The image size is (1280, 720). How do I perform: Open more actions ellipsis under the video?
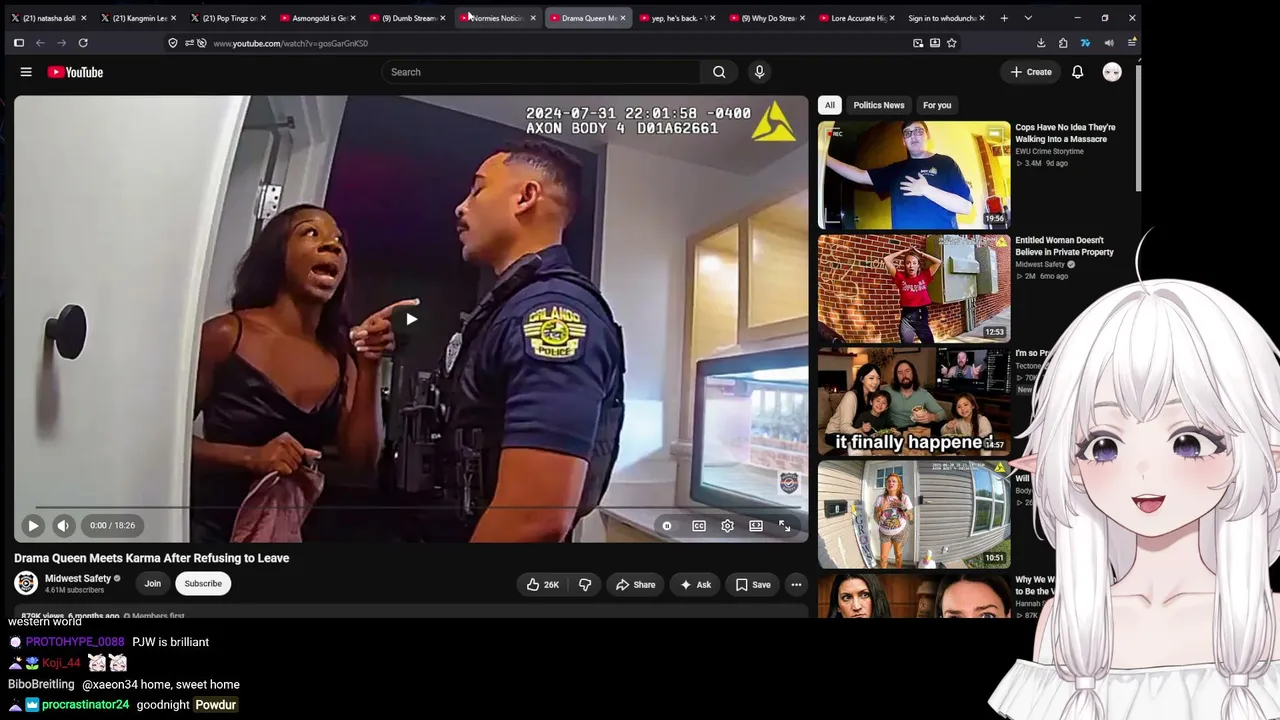[x=796, y=585]
